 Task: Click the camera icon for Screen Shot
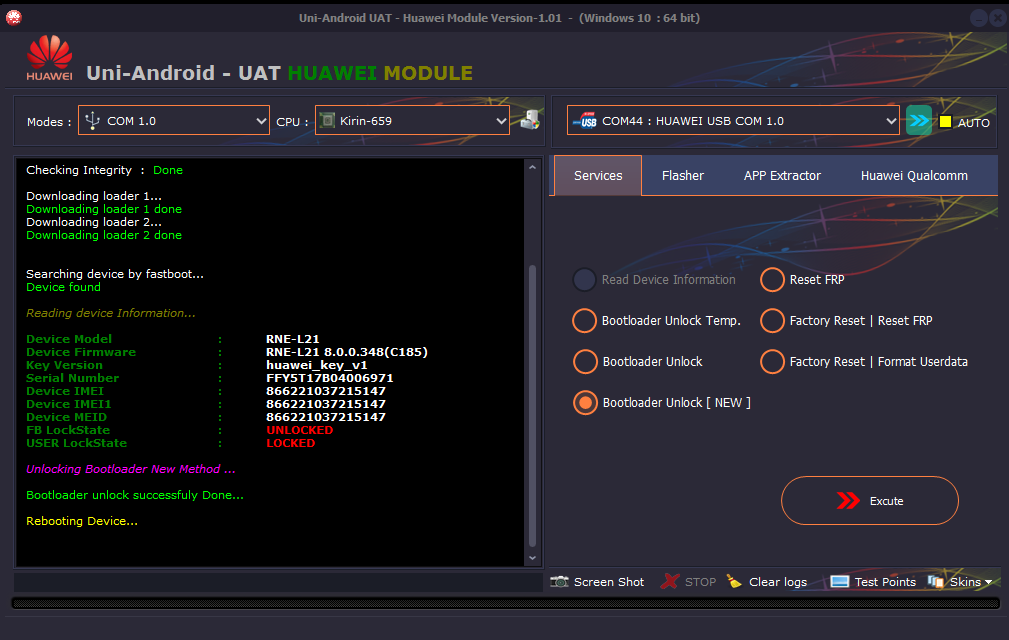coord(559,581)
